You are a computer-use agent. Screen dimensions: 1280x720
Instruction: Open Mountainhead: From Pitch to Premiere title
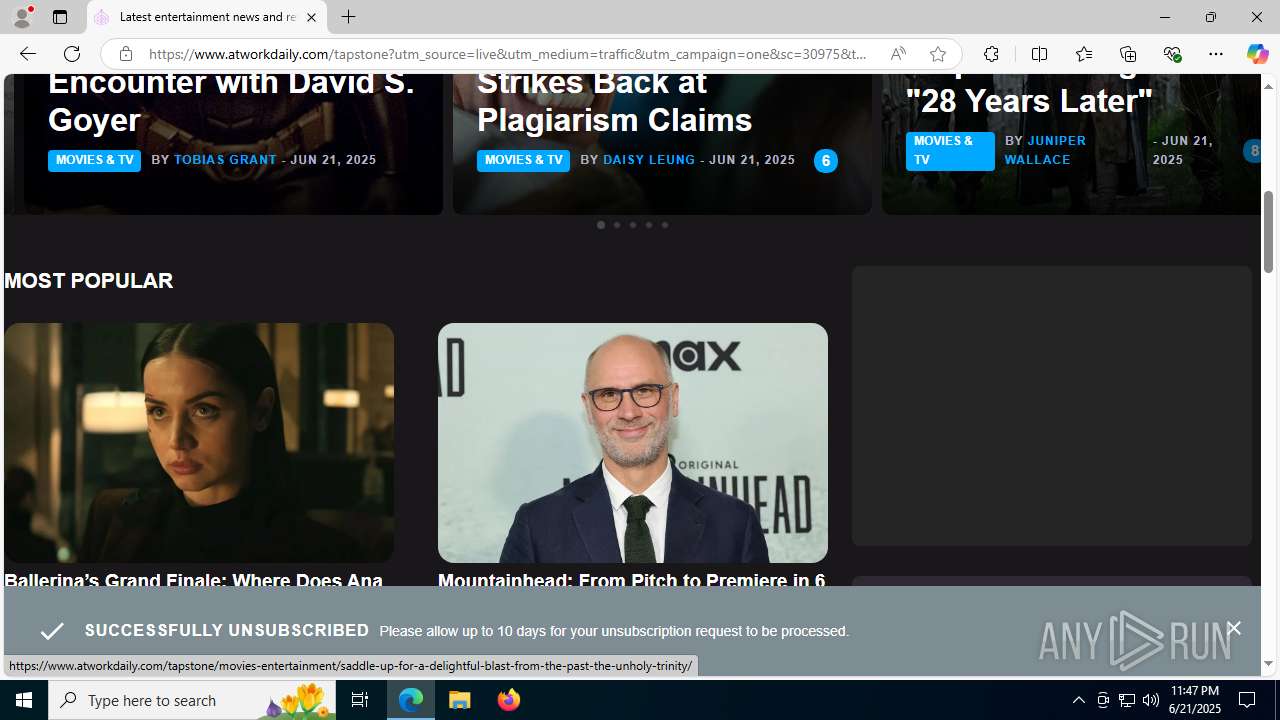pos(631,580)
